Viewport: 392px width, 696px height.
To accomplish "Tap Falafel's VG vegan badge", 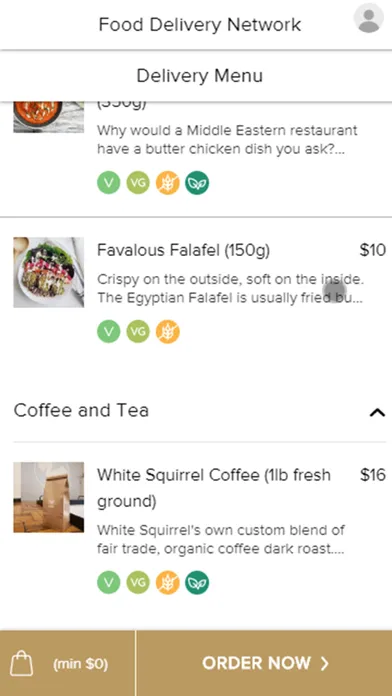I will point(138,332).
